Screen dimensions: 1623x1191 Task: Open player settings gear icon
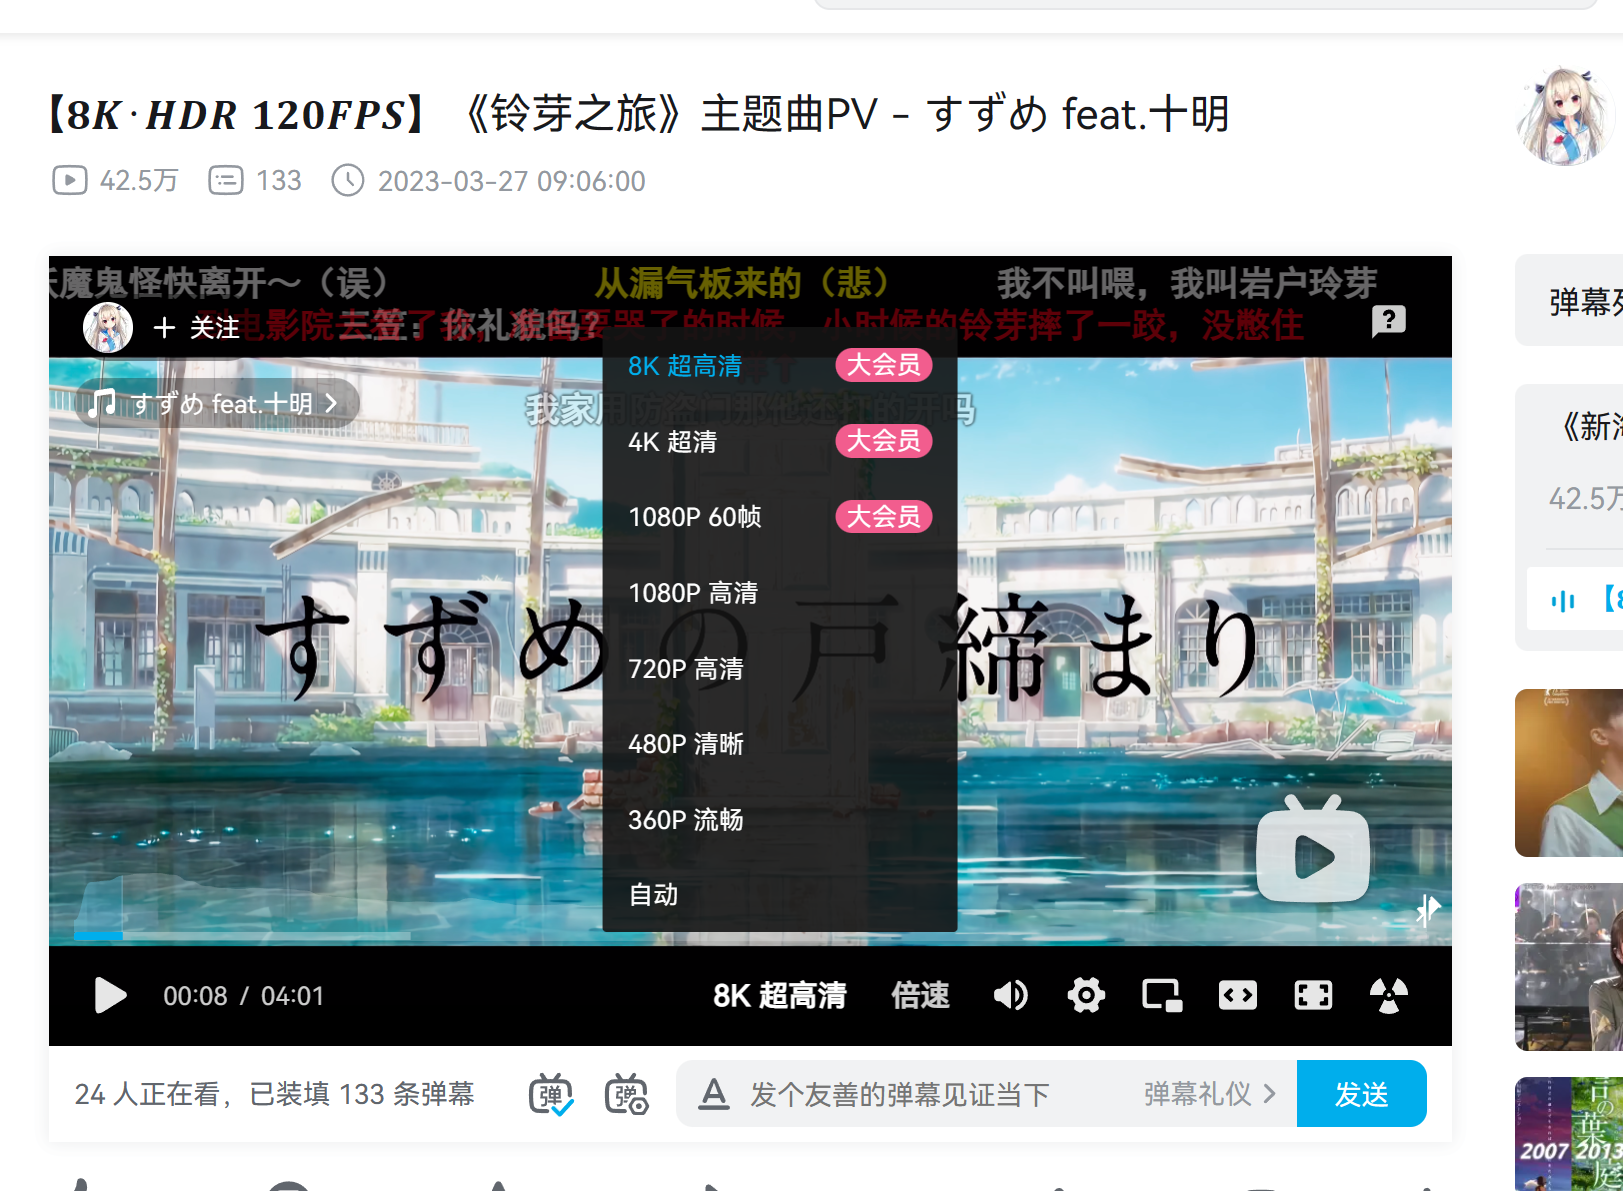click(x=1086, y=995)
